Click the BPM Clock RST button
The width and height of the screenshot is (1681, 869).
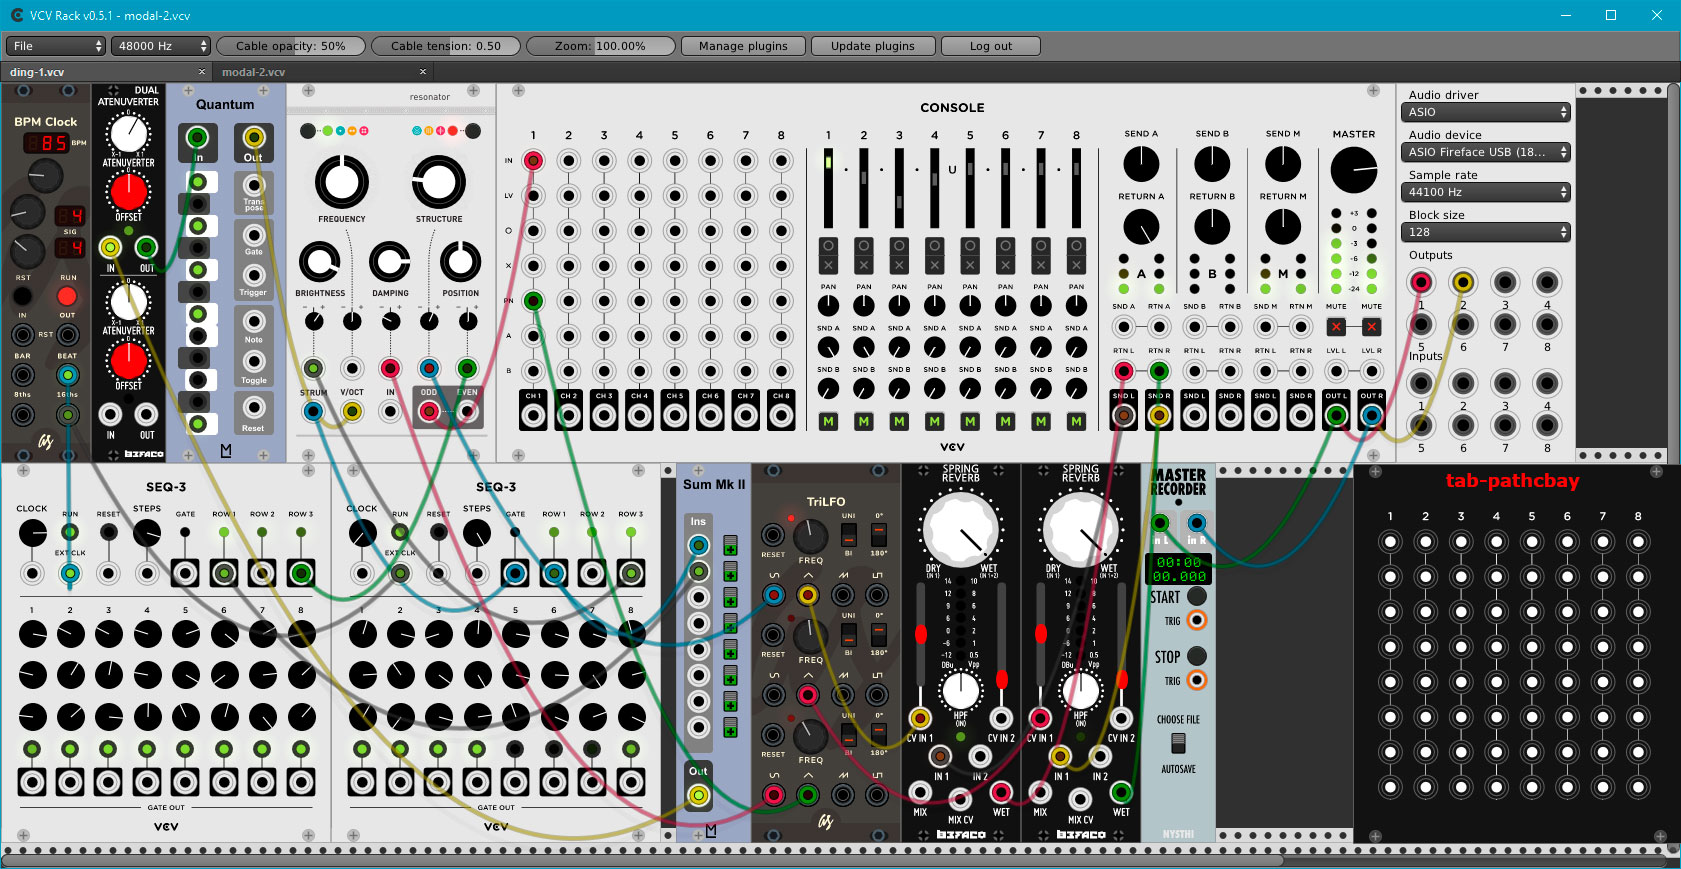coord(22,296)
